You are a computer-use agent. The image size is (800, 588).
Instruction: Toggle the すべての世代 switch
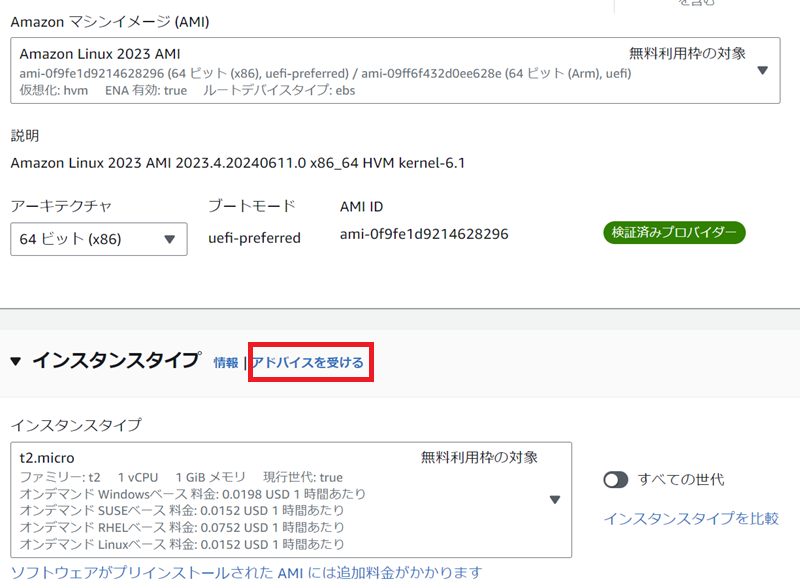click(x=615, y=480)
